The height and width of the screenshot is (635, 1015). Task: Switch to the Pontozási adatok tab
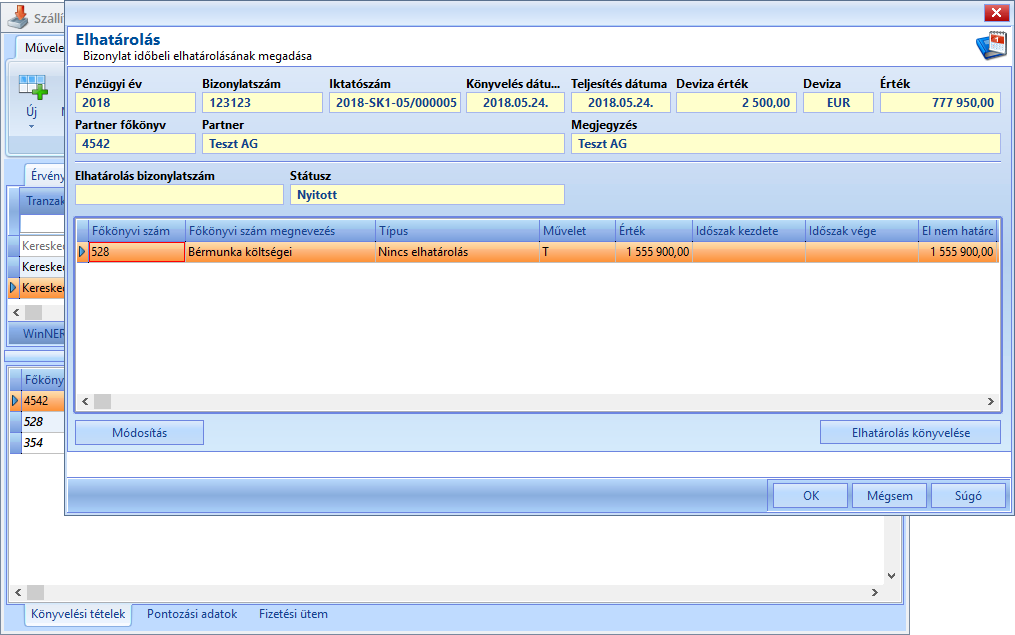coord(192,614)
